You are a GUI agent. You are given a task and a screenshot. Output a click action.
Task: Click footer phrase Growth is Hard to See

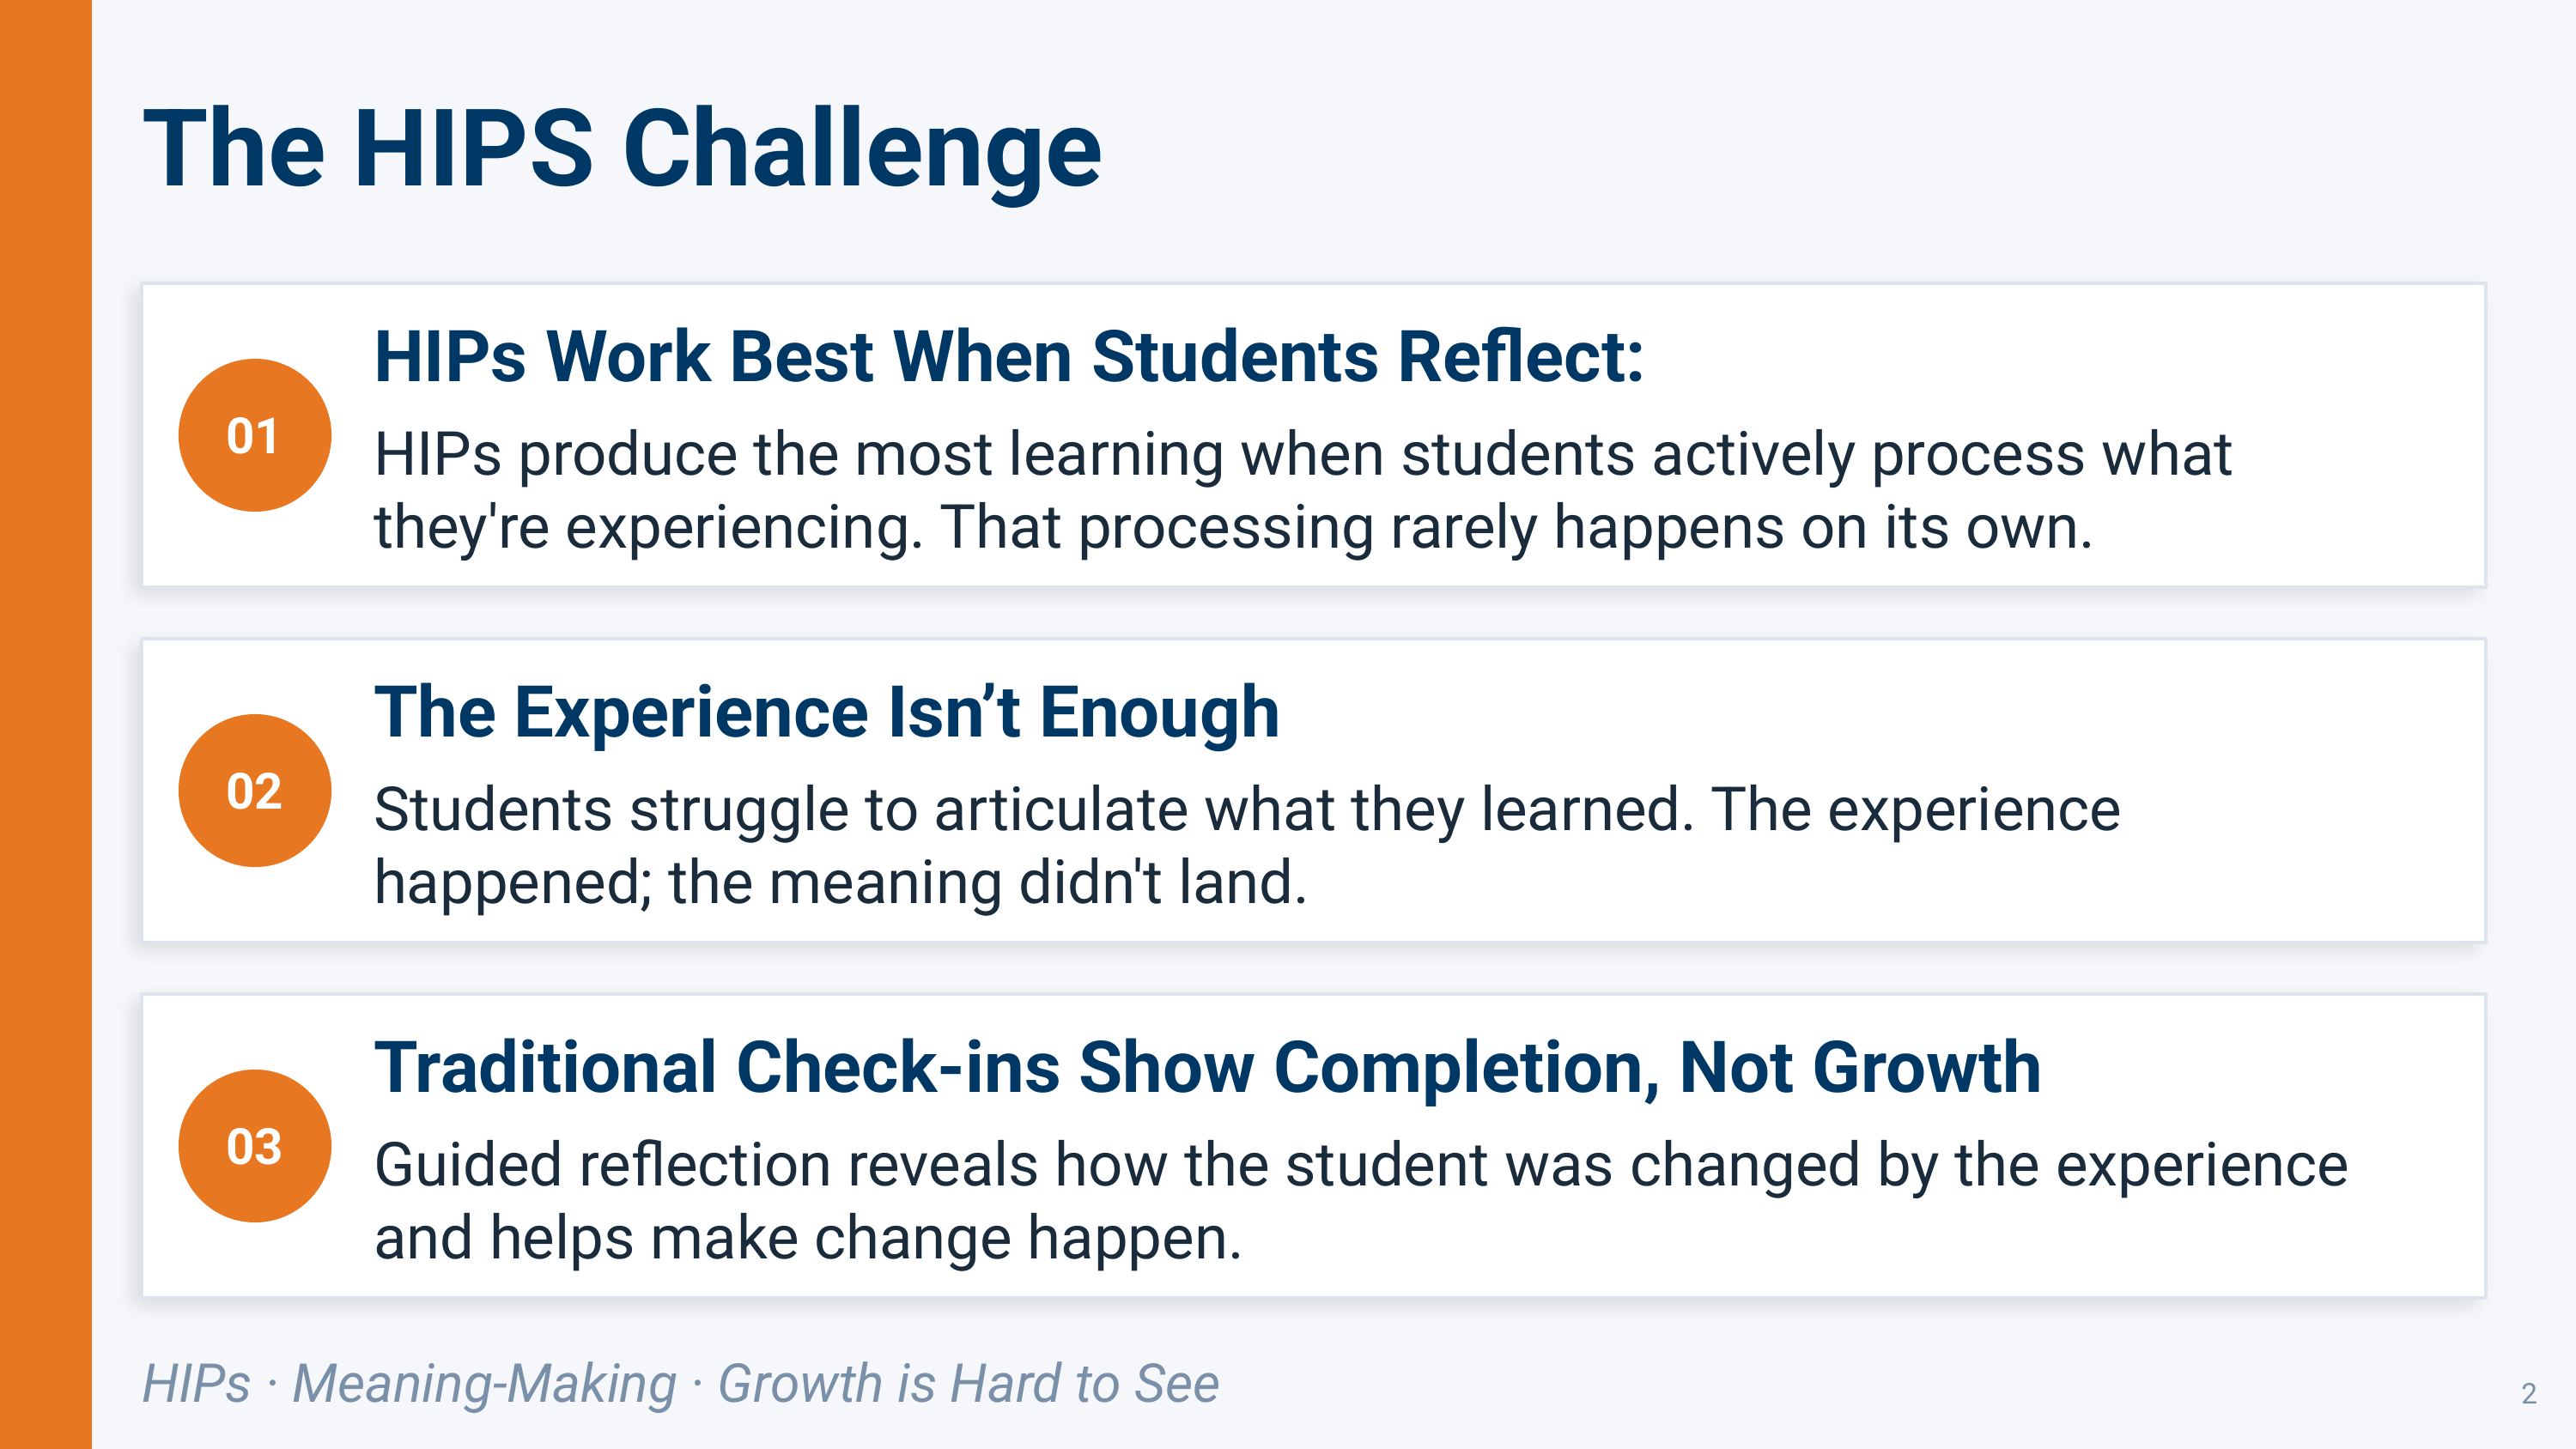point(968,1385)
